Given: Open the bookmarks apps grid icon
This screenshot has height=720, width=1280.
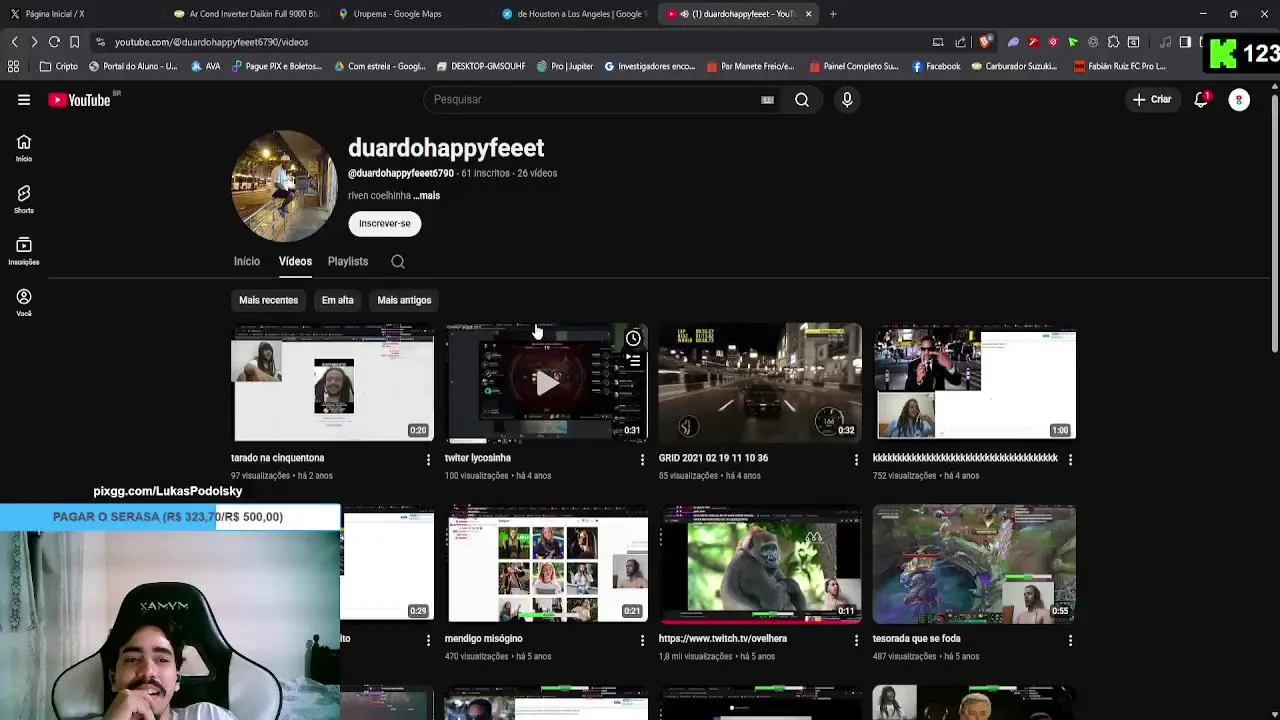Looking at the screenshot, I should click(x=14, y=67).
